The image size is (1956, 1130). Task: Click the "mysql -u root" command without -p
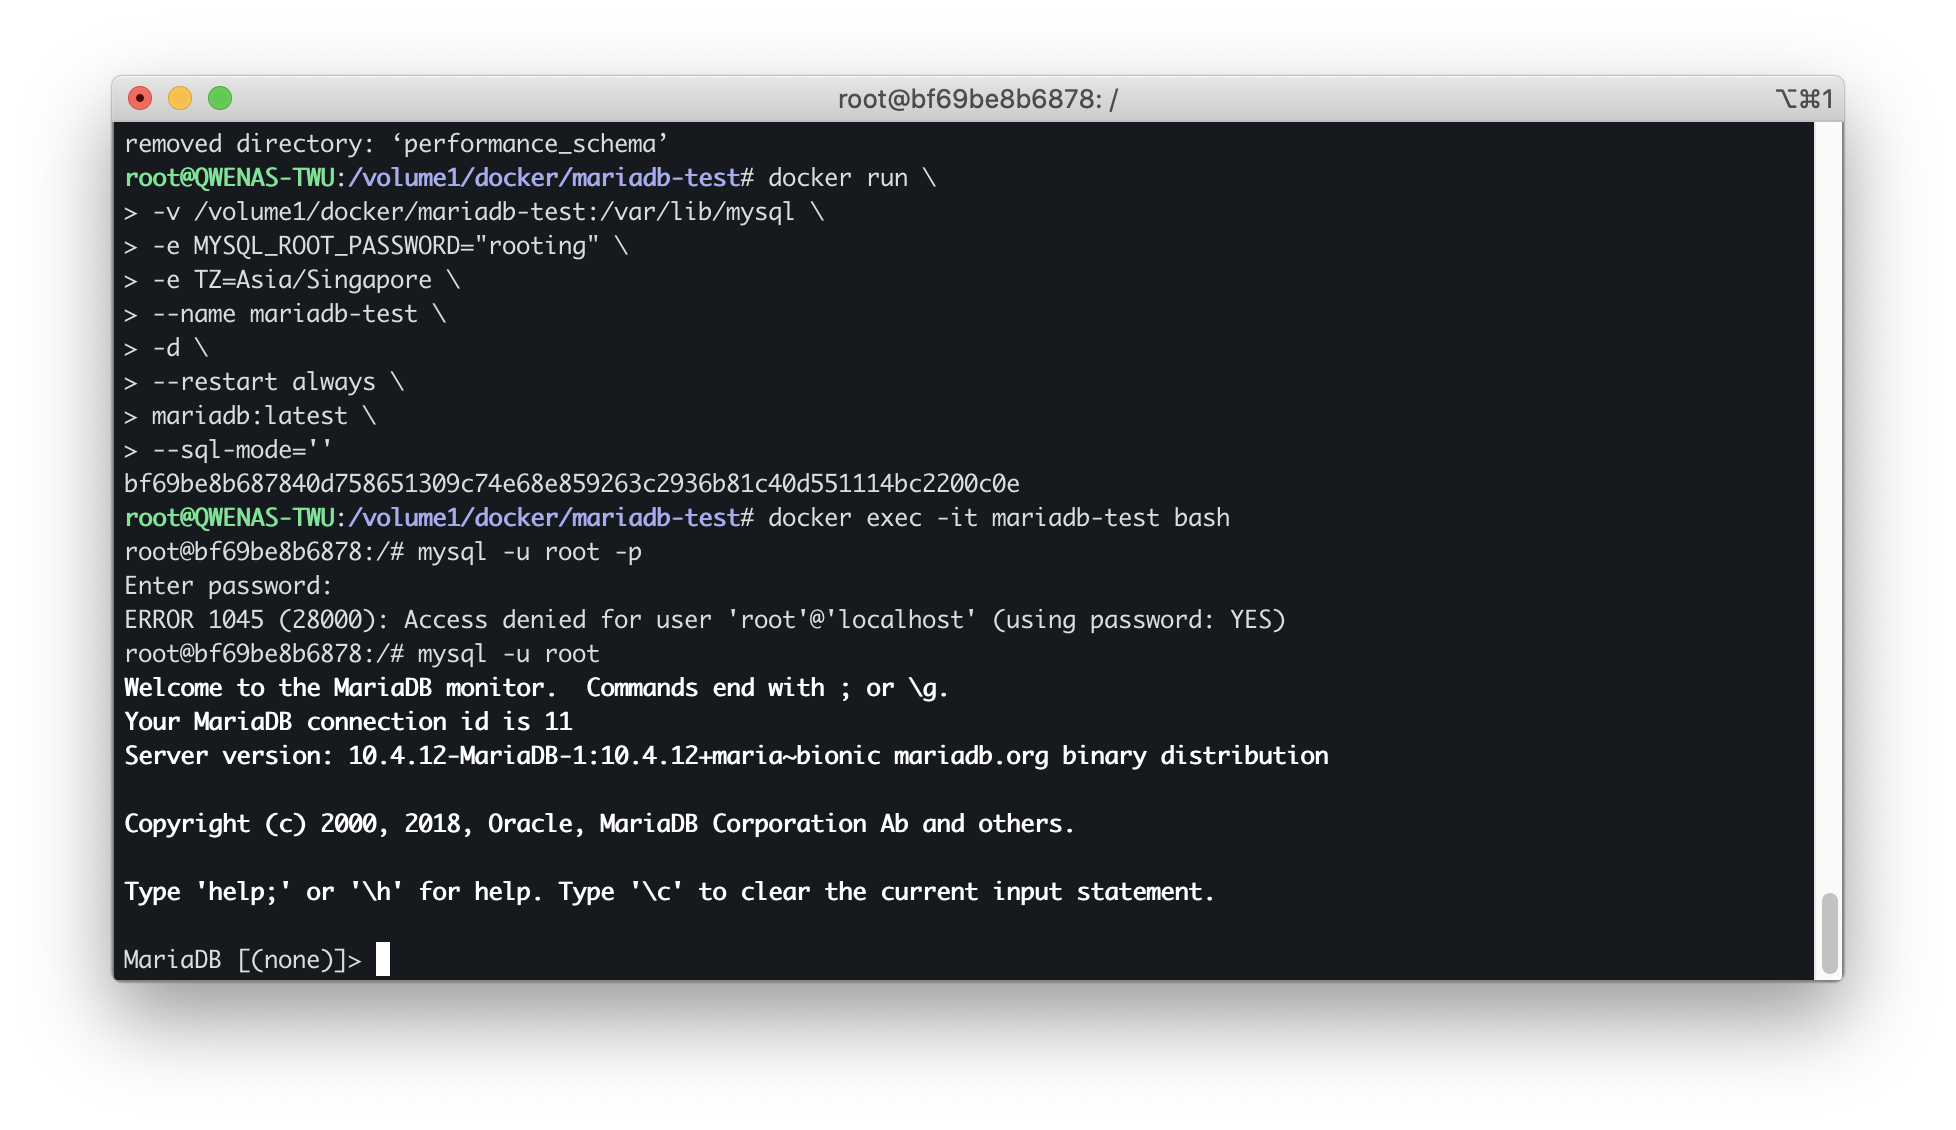[509, 654]
